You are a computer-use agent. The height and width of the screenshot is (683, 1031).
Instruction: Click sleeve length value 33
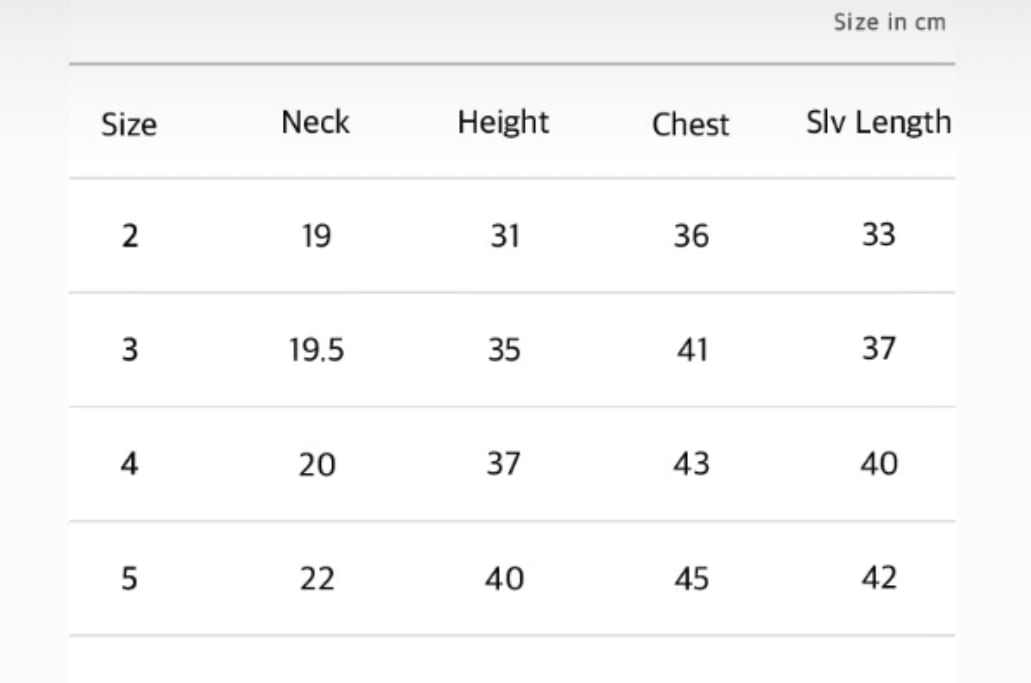[878, 236]
